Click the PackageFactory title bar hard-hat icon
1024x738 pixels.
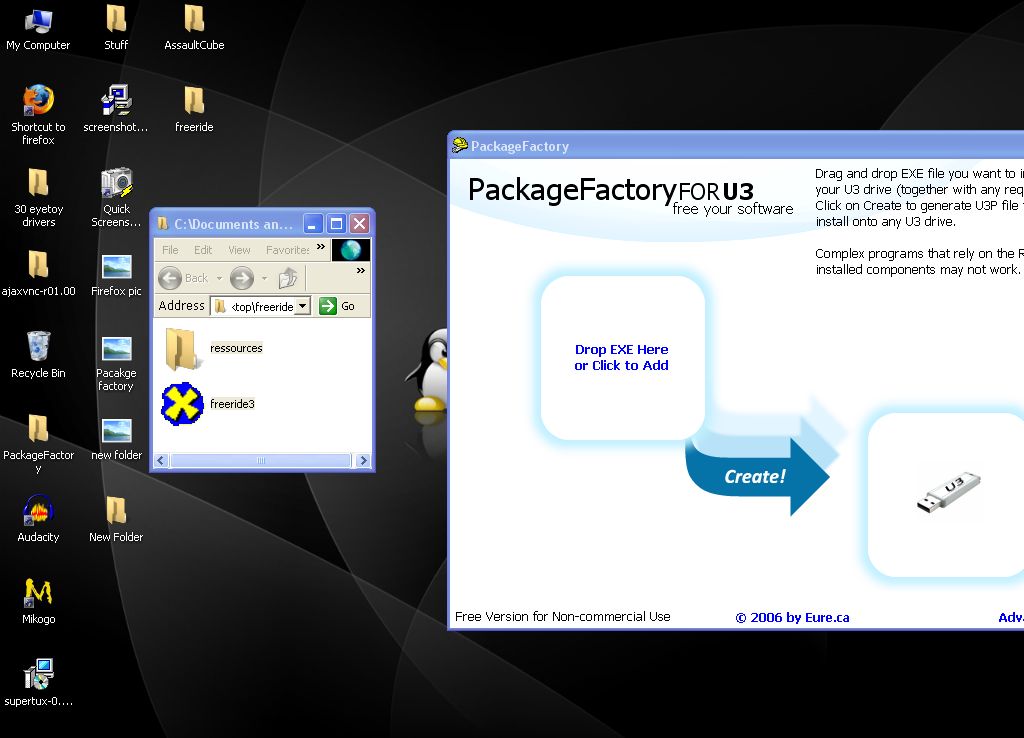[x=460, y=144]
